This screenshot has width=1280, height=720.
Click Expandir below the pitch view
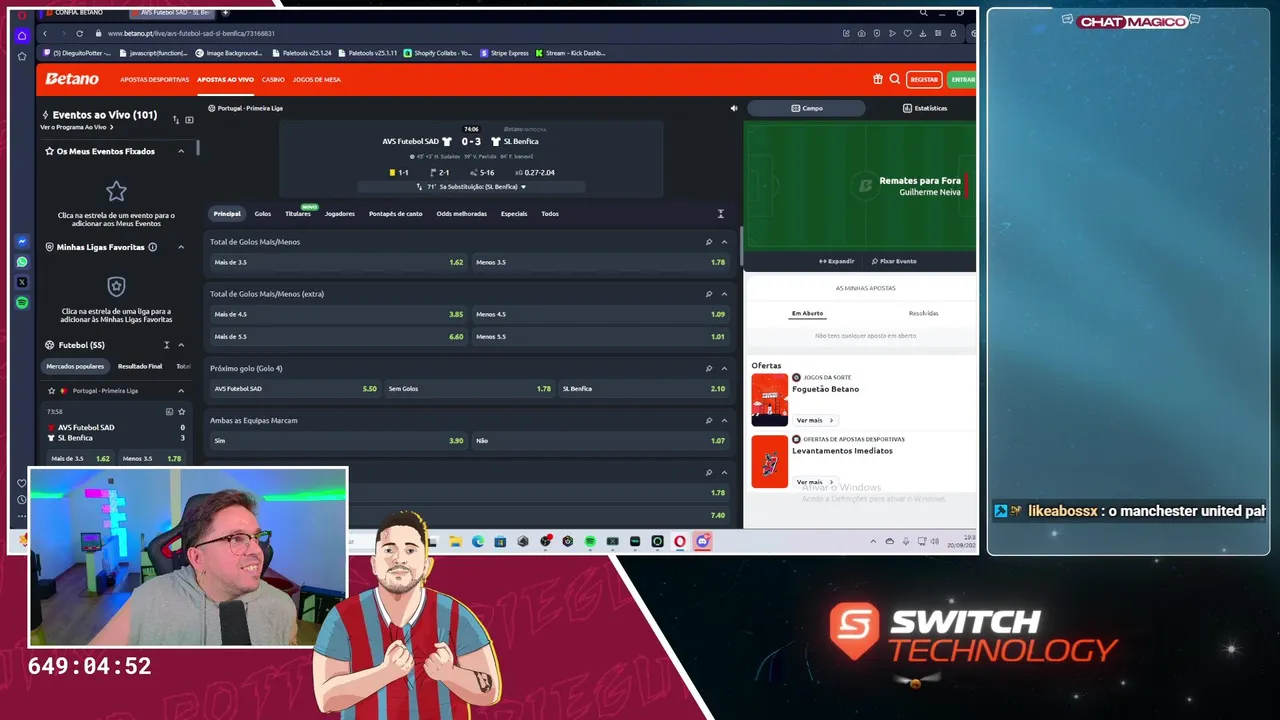[x=837, y=261]
